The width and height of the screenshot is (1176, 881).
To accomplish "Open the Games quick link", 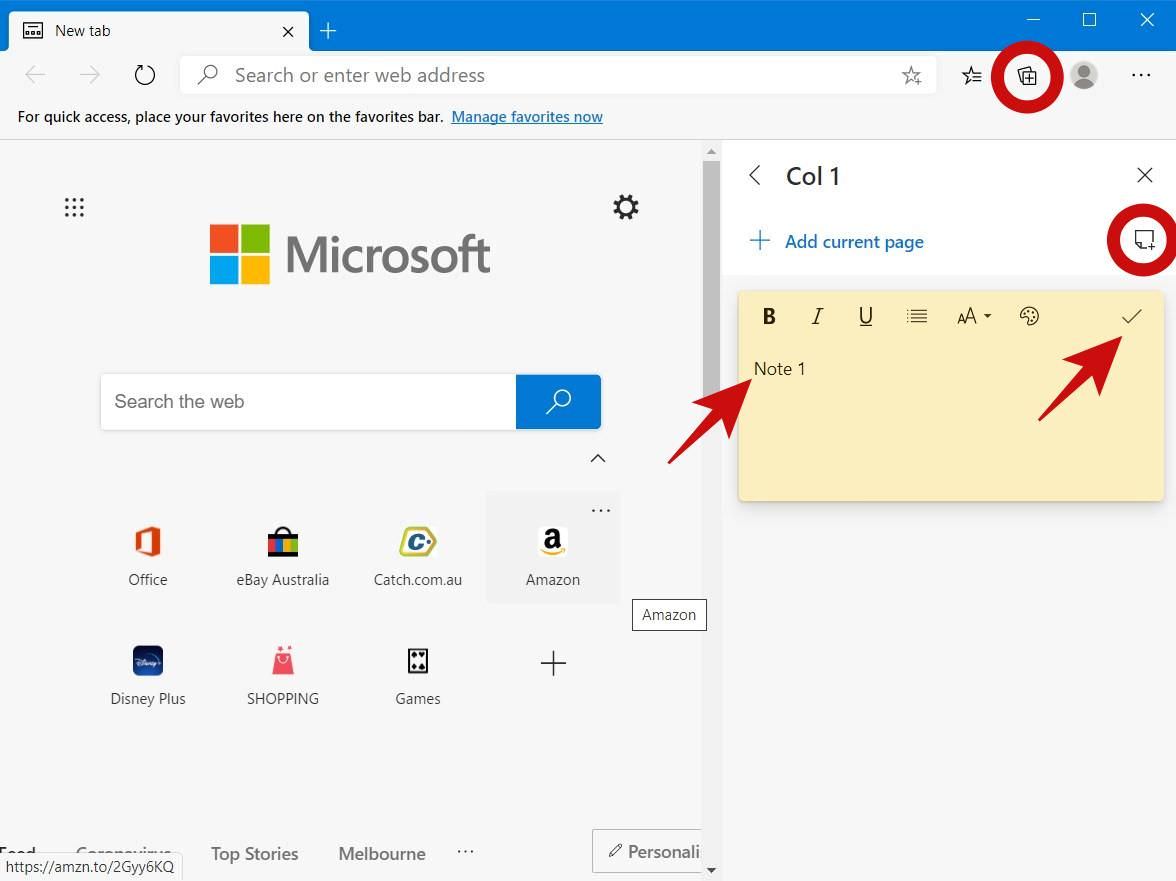I will coord(418,675).
